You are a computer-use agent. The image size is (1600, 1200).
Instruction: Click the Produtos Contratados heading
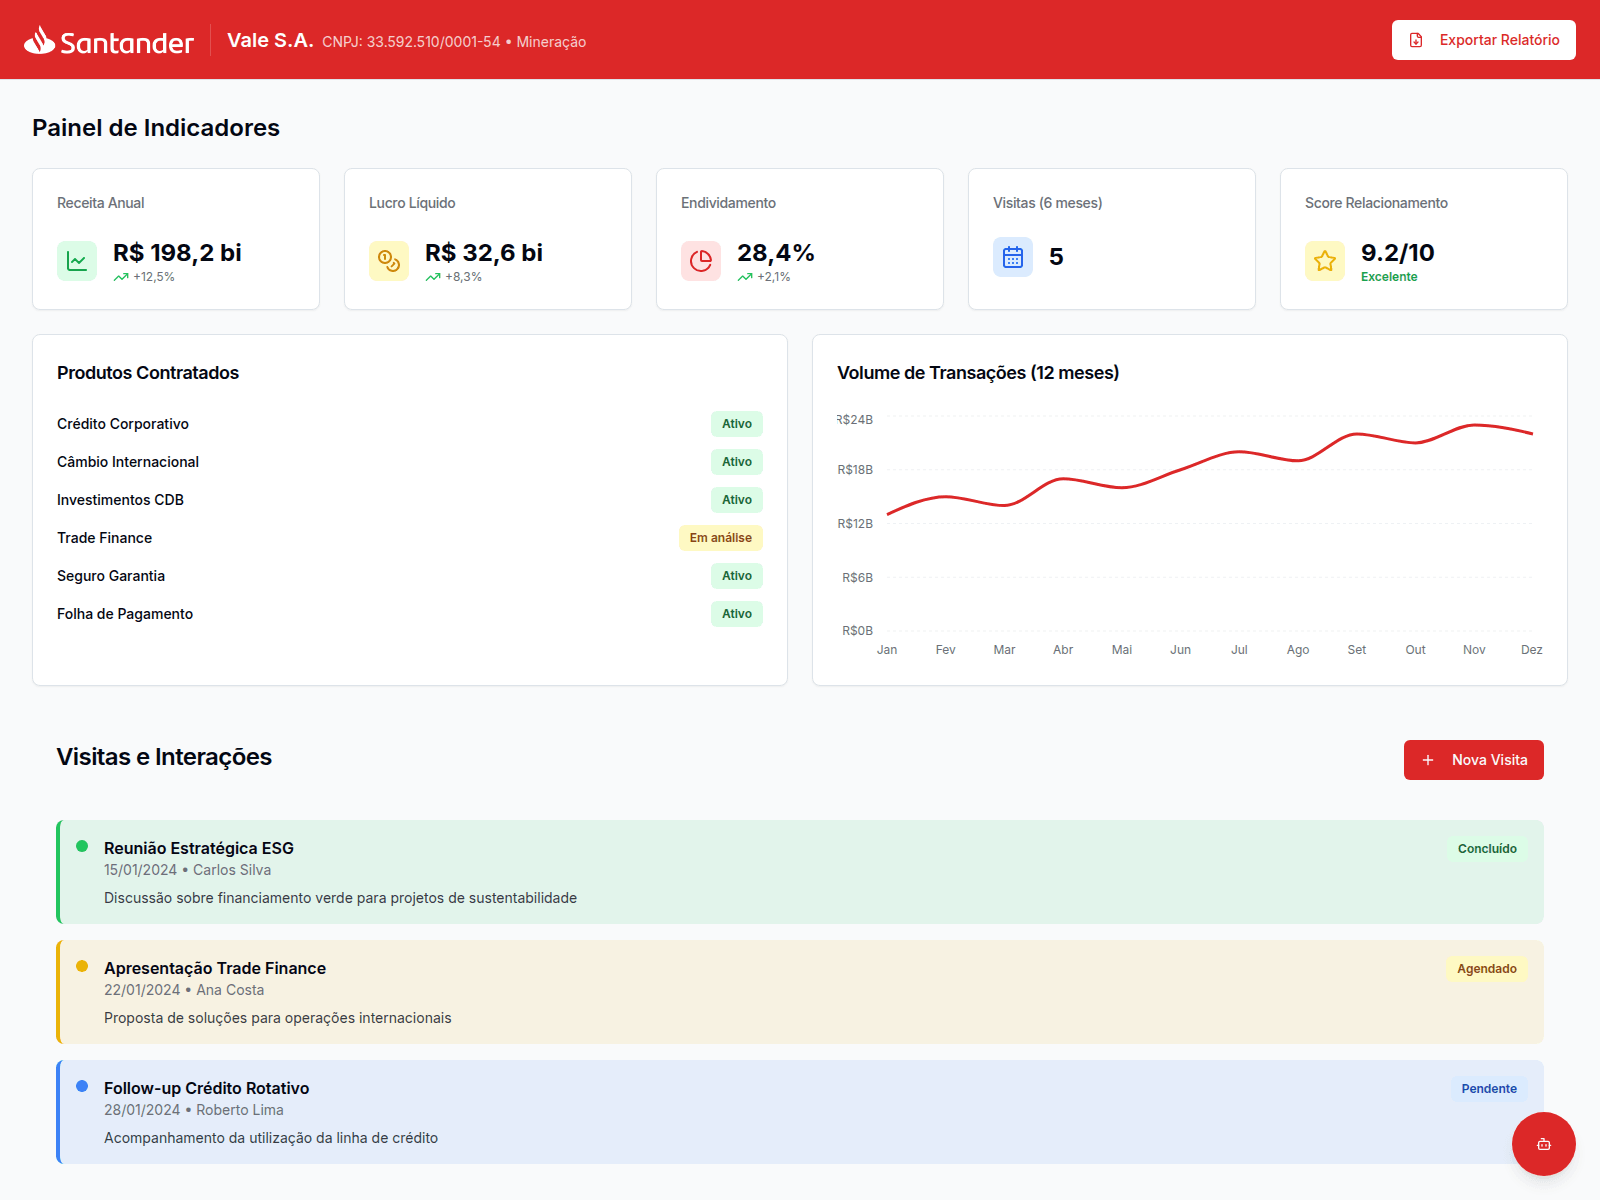pos(148,373)
